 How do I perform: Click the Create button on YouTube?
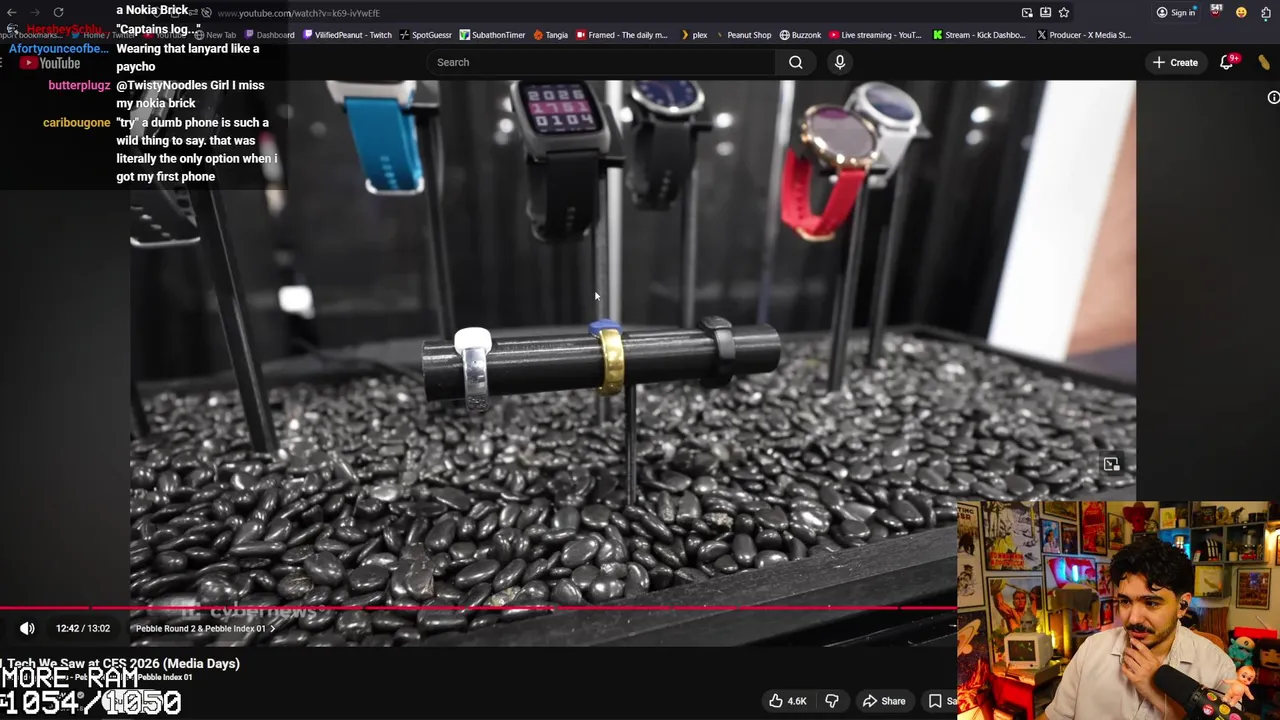pyautogui.click(x=1175, y=62)
